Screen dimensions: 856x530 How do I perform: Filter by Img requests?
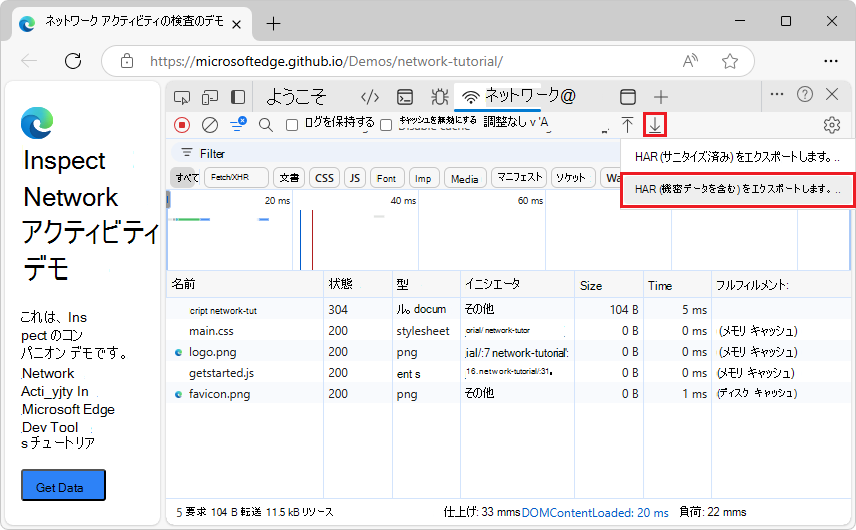point(424,178)
